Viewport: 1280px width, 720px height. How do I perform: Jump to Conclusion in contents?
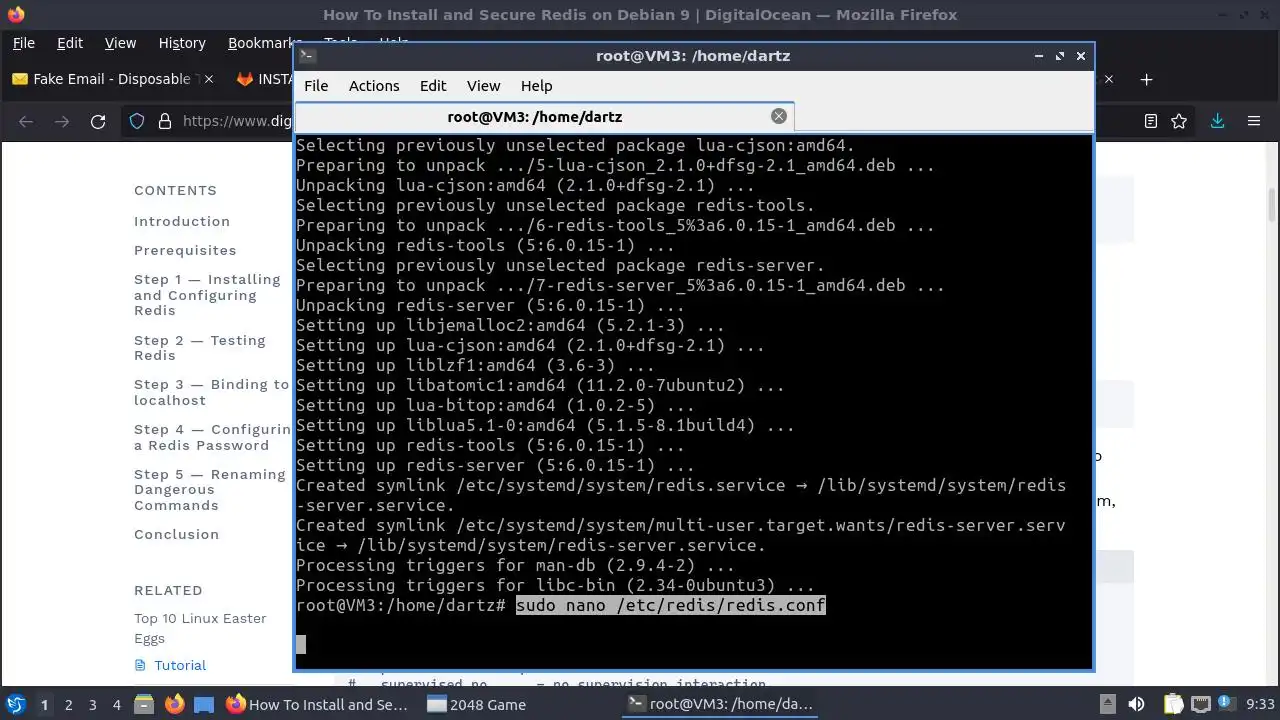(176, 534)
